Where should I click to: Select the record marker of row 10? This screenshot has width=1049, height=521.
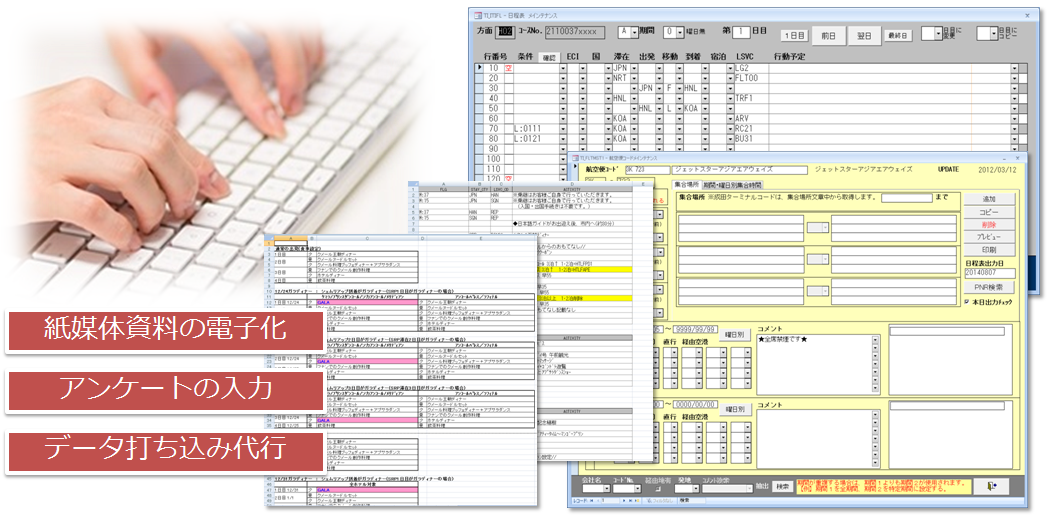[x=479, y=68]
